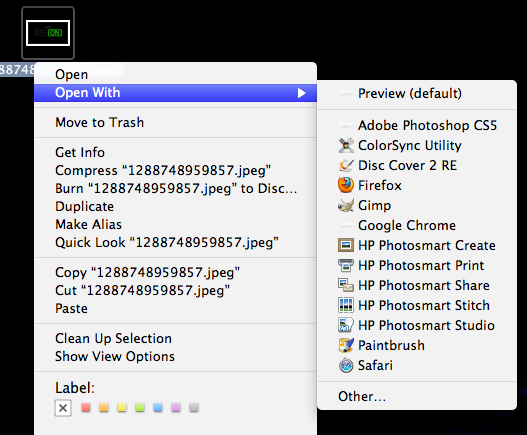The image size is (527, 435).
Task: Expand the Open With submenu arrow
Action: [301, 93]
